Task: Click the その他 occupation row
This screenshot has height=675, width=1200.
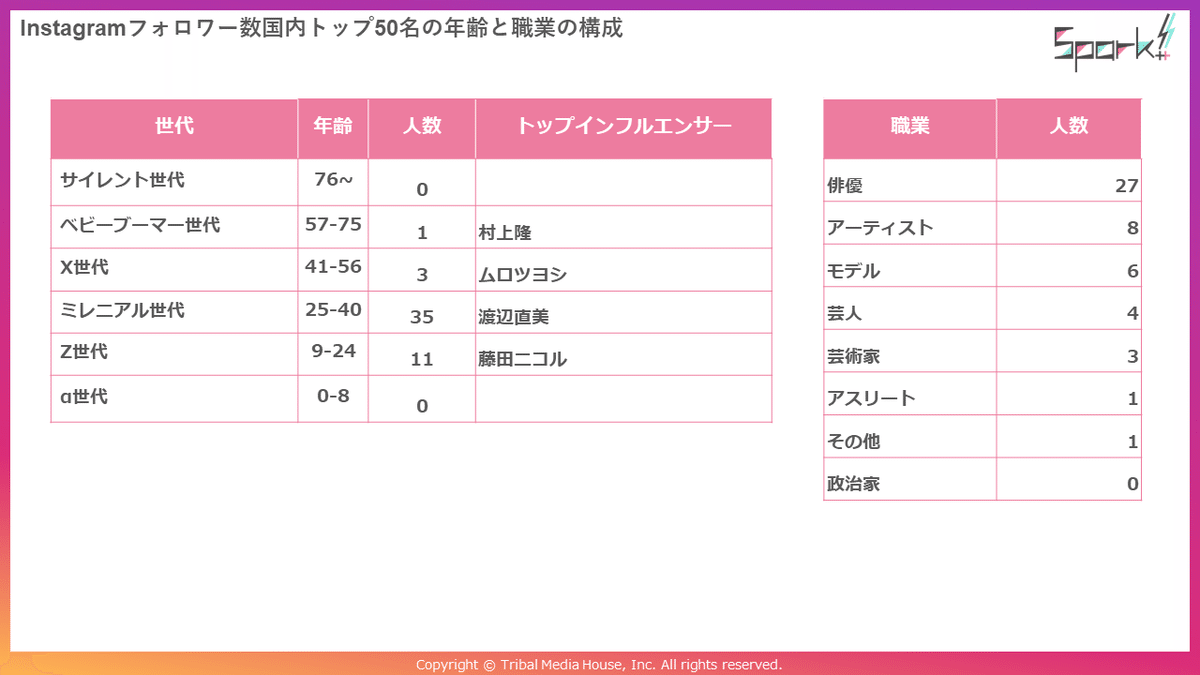Action: [x=982, y=436]
